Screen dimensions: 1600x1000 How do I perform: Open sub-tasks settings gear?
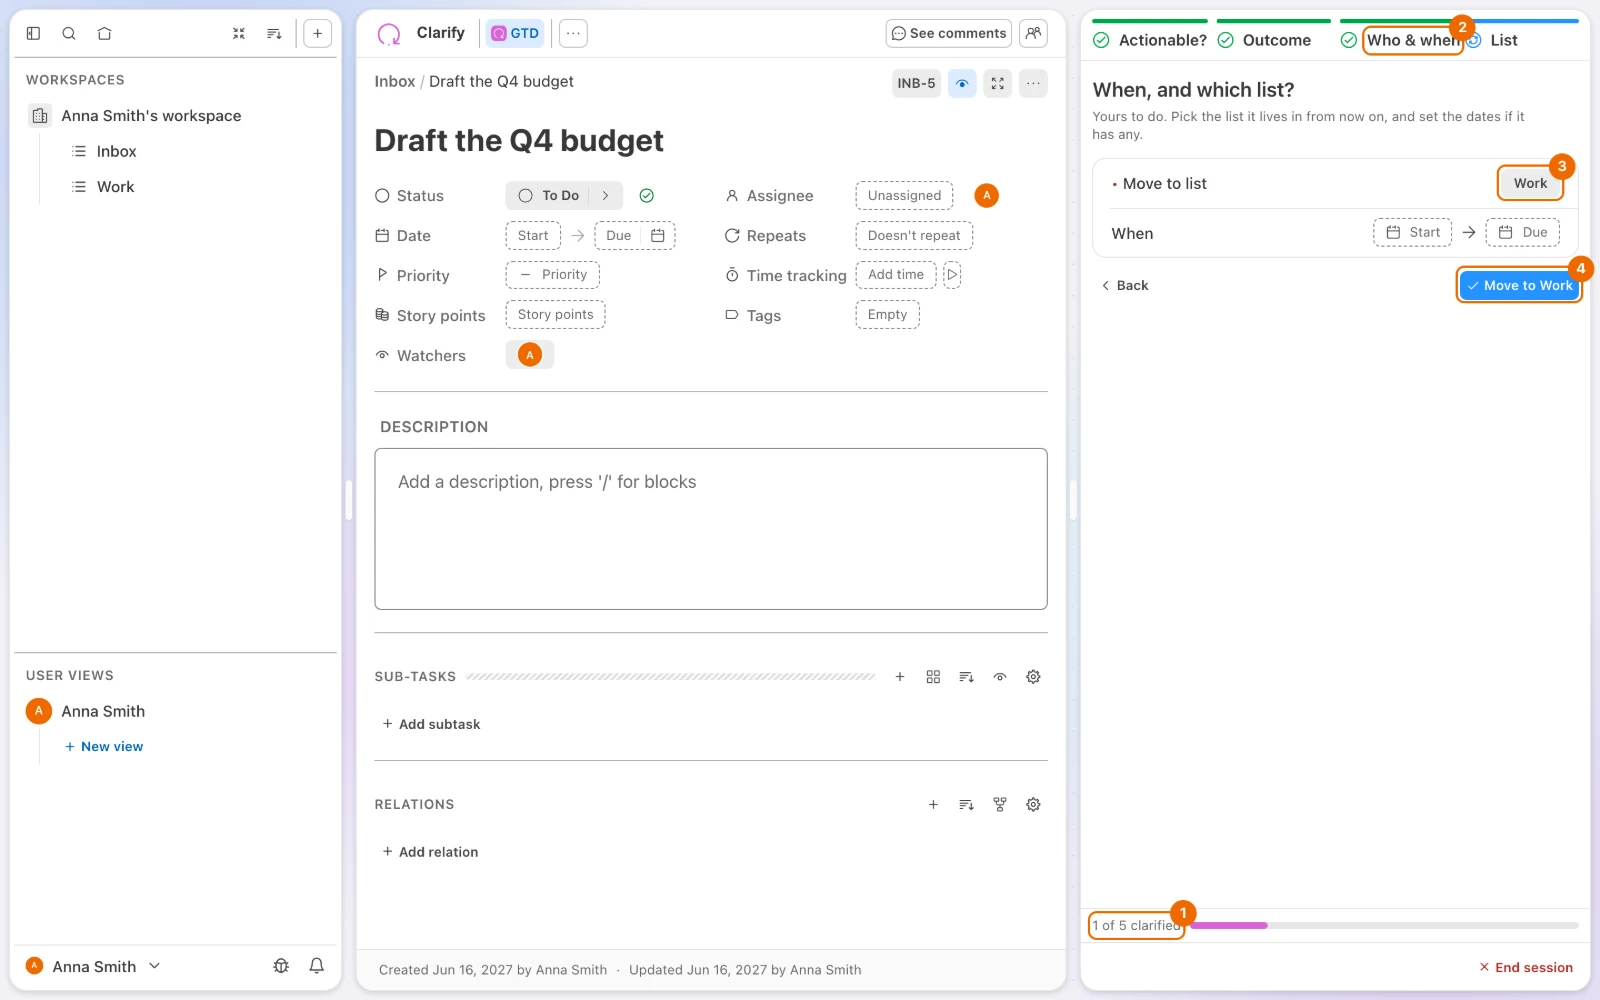1033,677
